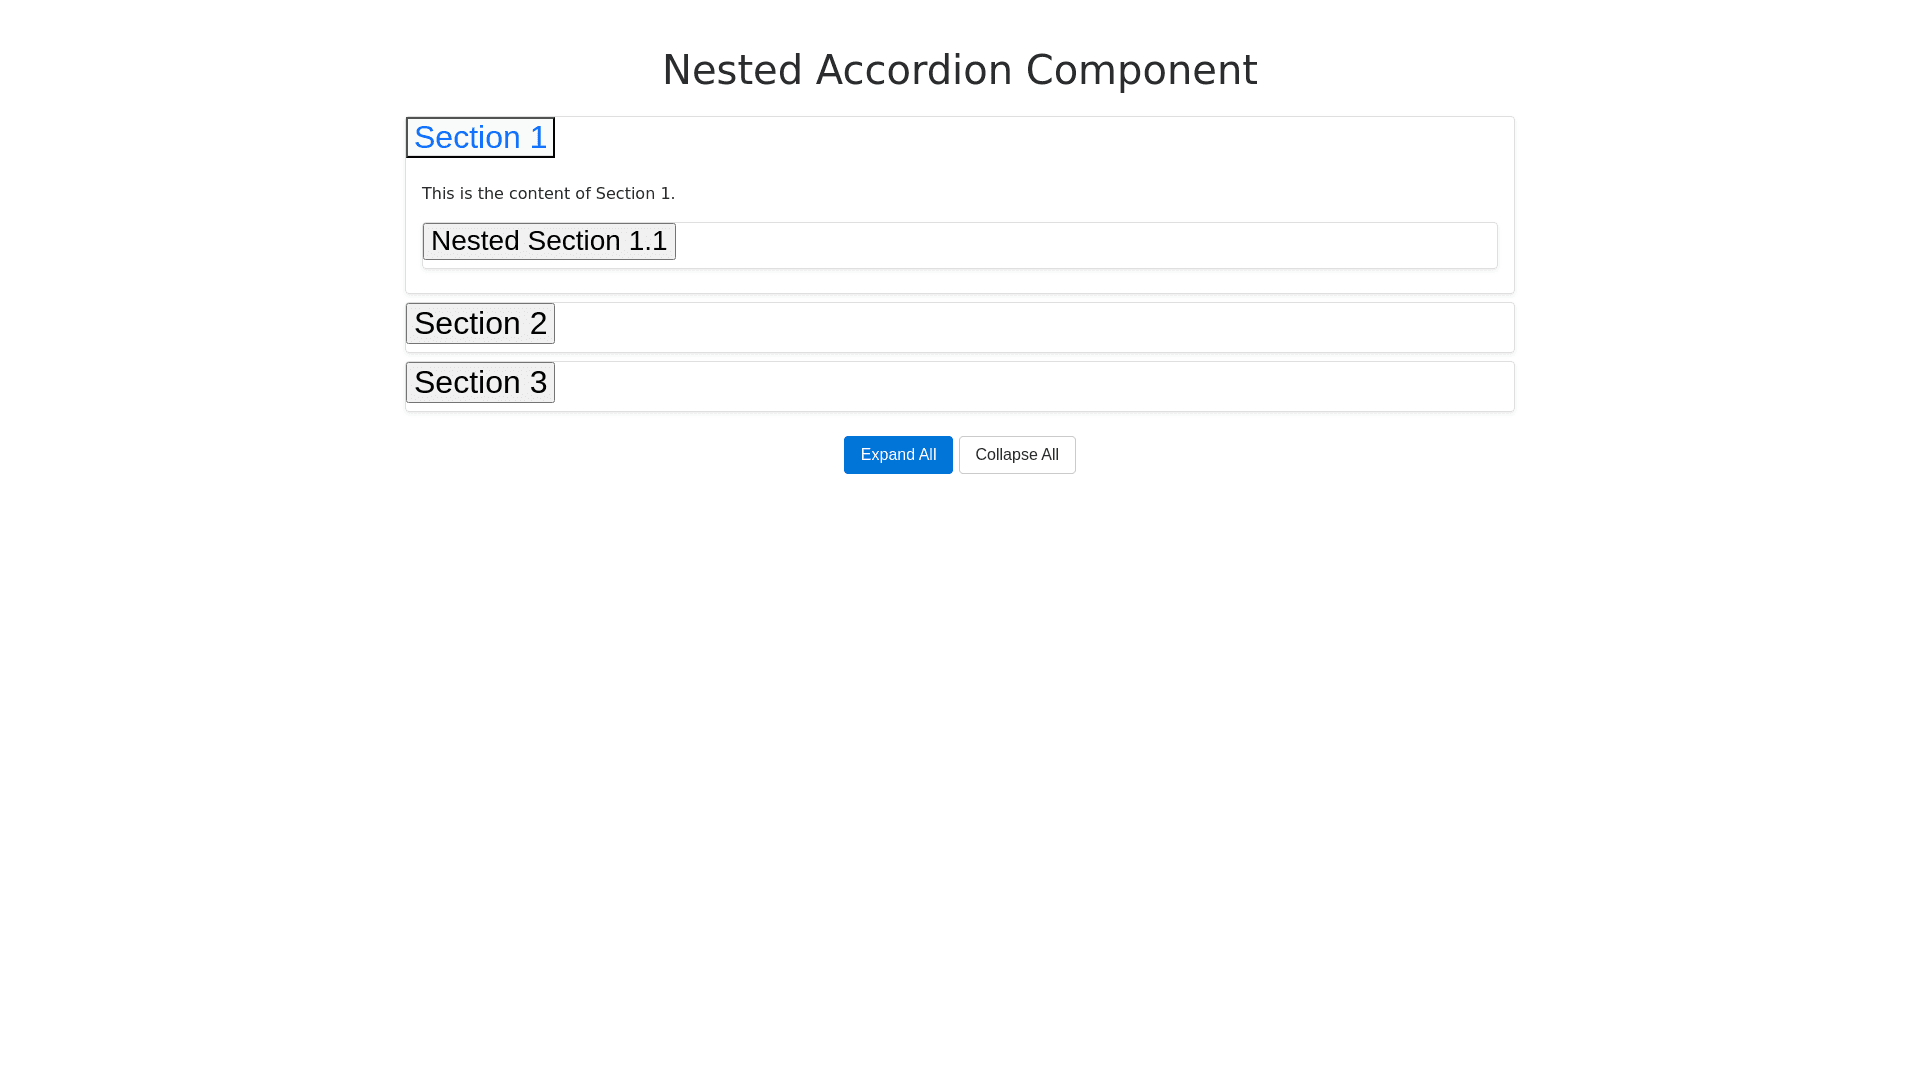Open the Section 3 accordion

pyautogui.click(x=480, y=383)
